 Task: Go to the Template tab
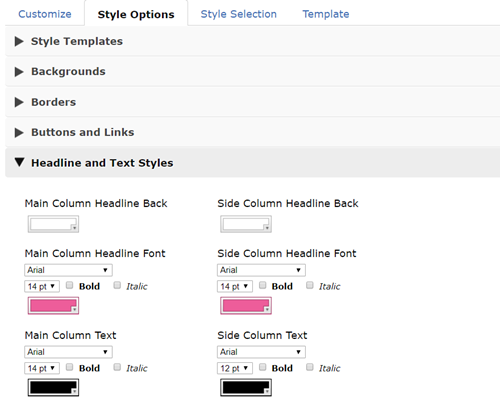(326, 14)
